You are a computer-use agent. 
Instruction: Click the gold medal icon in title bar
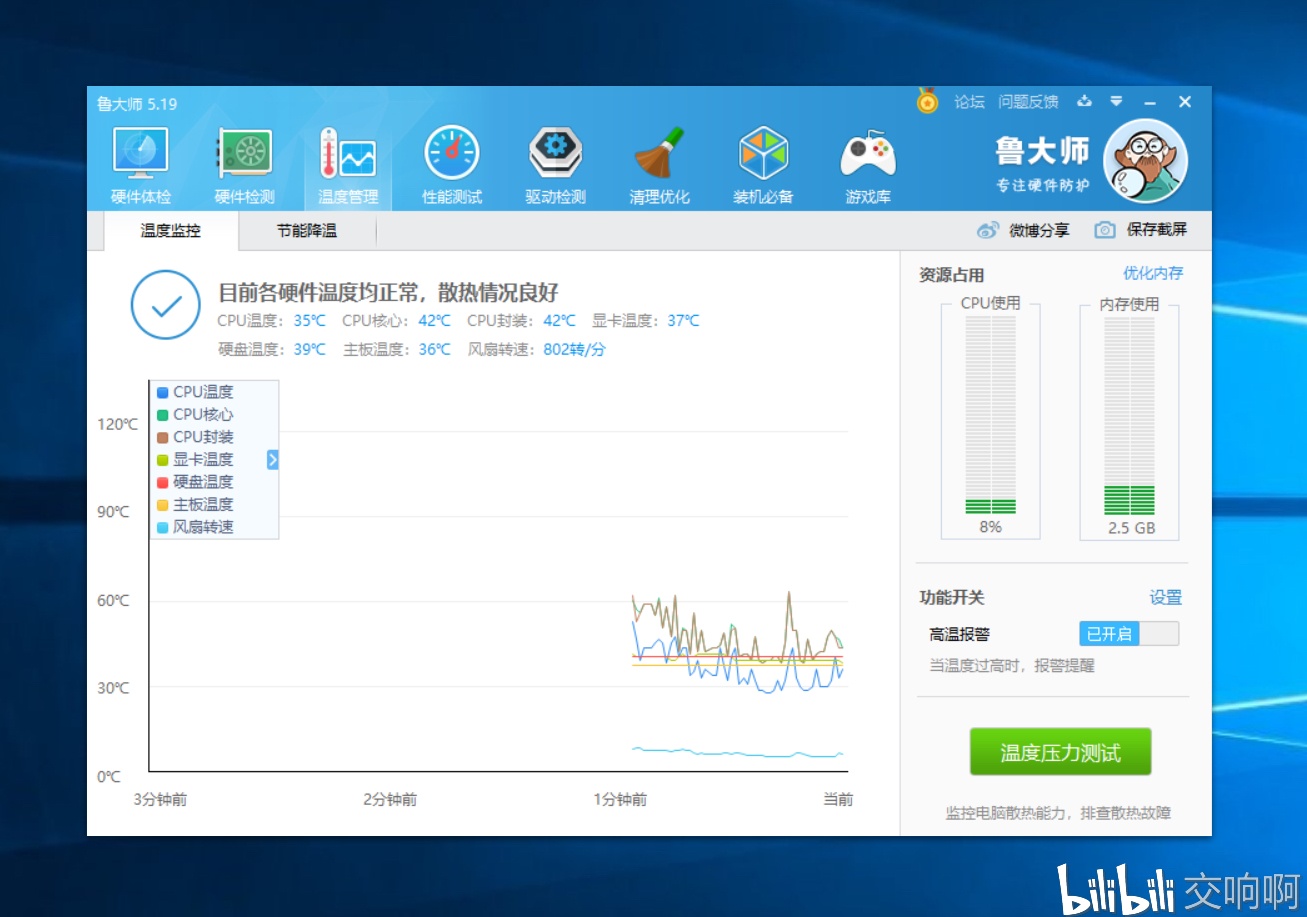[x=928, y=101]
